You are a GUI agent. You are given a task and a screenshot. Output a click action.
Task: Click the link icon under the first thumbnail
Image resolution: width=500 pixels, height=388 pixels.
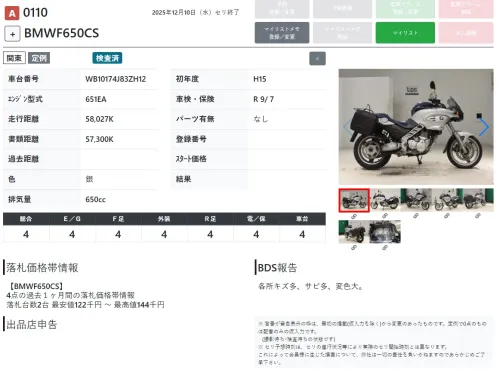click(x=354, y=216)
